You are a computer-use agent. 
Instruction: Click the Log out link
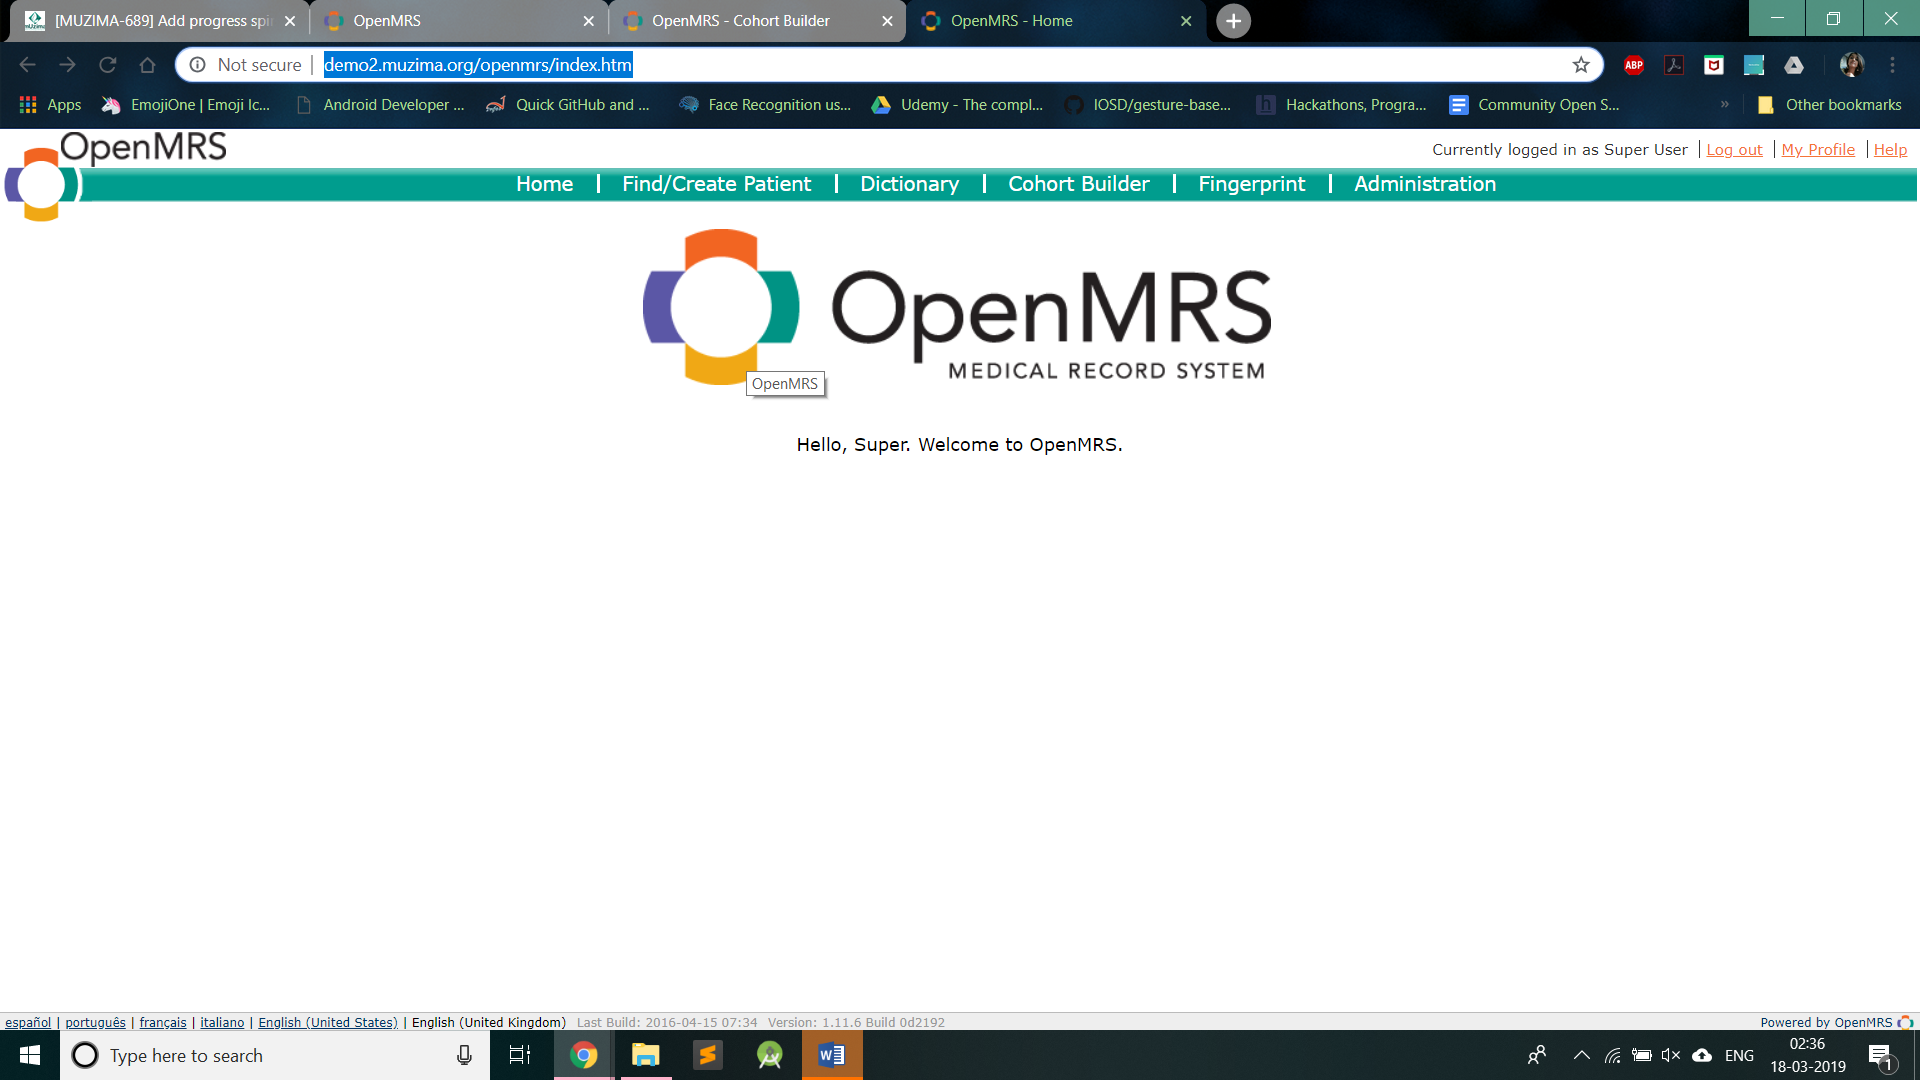[1734, 150]
